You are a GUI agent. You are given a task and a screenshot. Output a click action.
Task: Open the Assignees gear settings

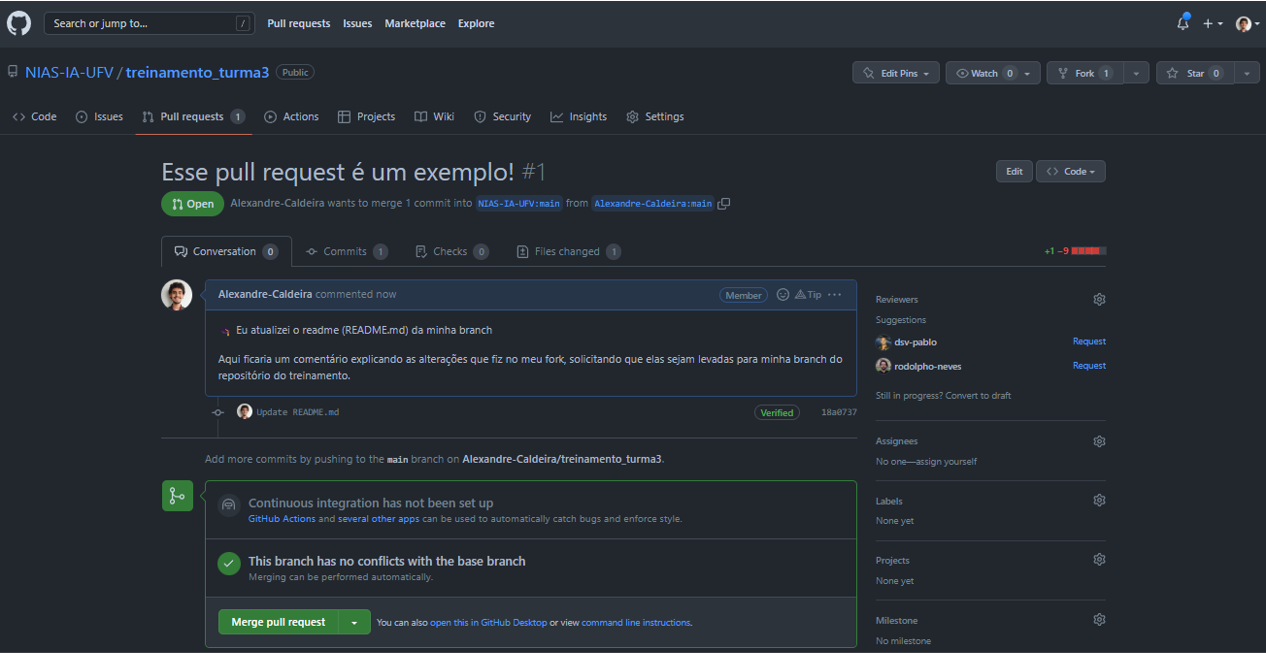[1099, 441]
